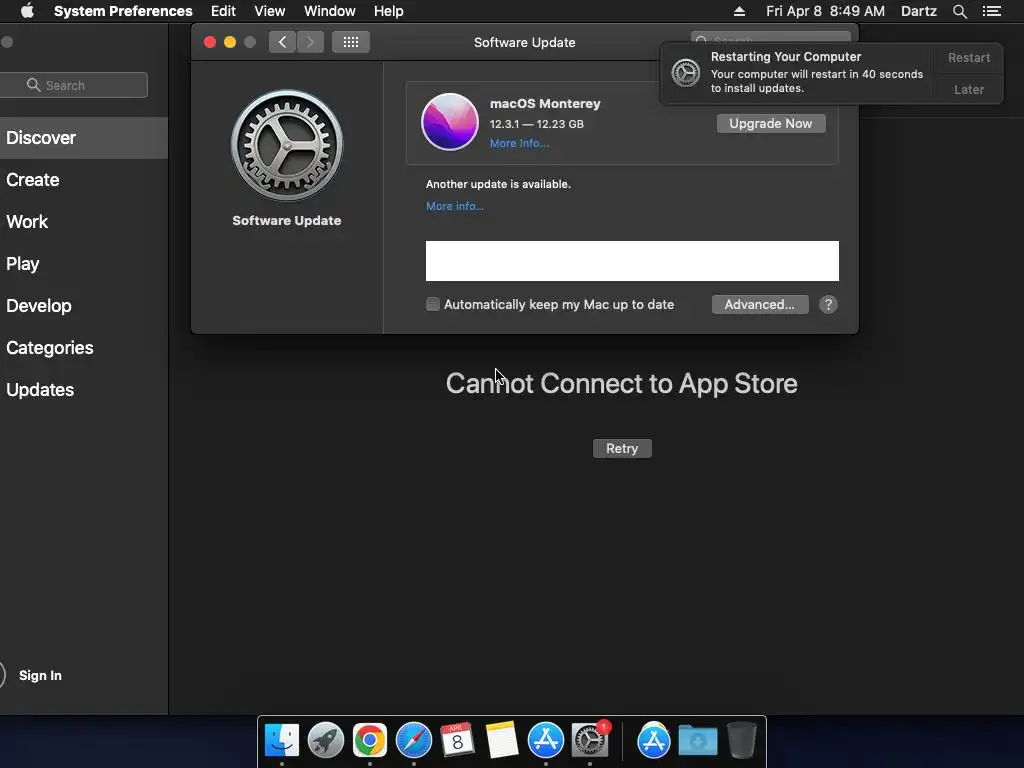
Task: Open Software Update help question mark
Action: [x=828, y=304]
